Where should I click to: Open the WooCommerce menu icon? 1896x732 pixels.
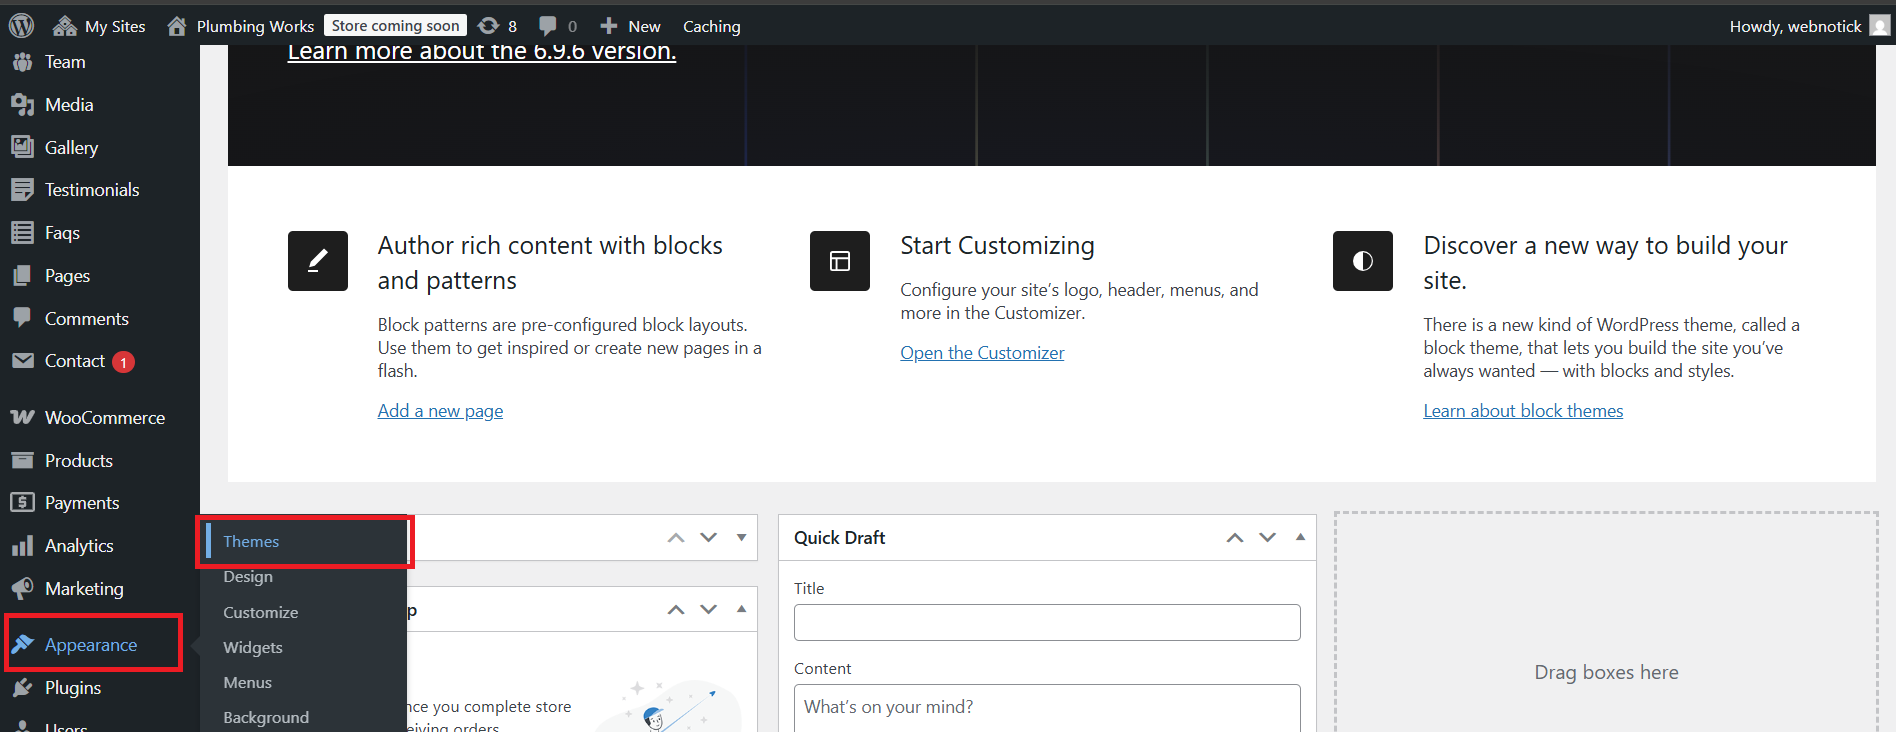(22, 417)
